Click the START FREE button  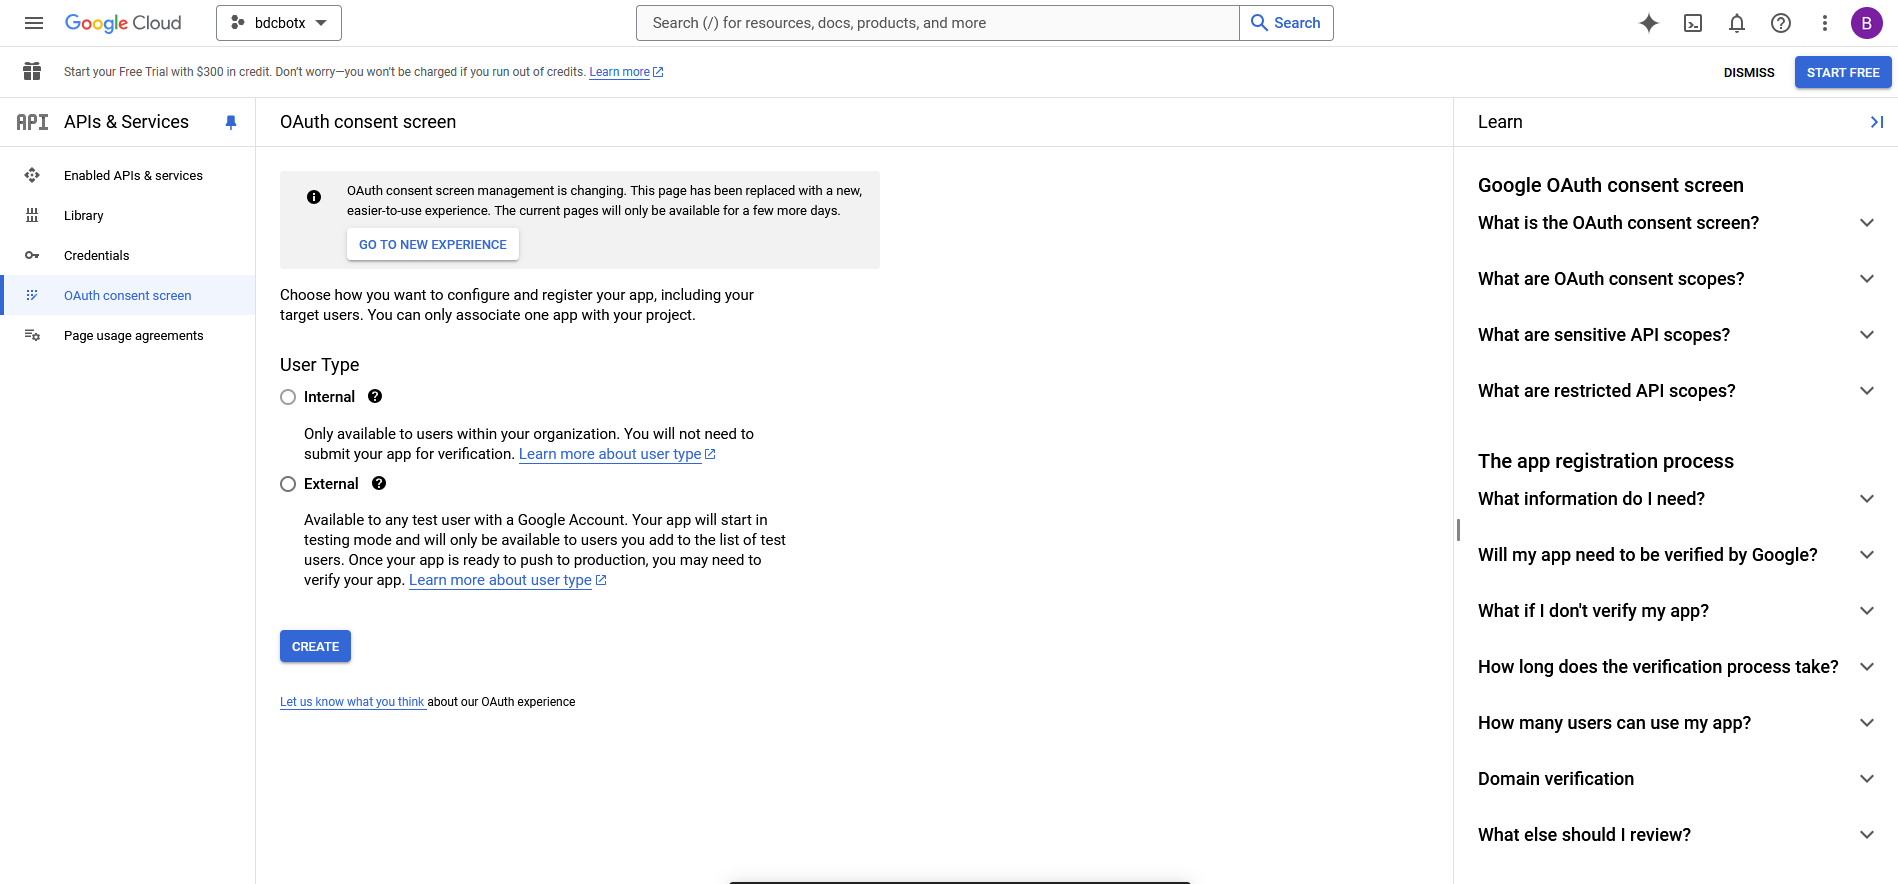[x=1843, y=72]
